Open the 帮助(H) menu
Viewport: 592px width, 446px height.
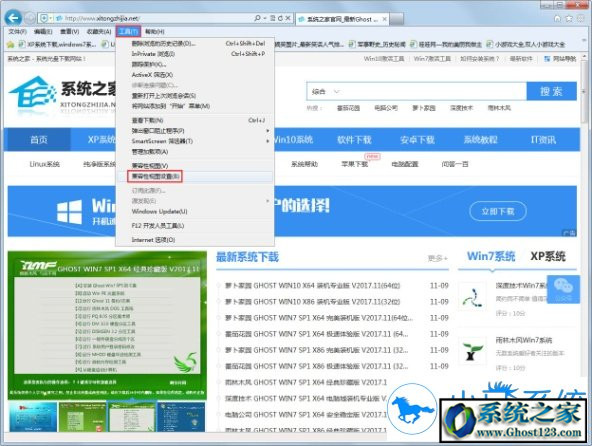pos(155,31)
